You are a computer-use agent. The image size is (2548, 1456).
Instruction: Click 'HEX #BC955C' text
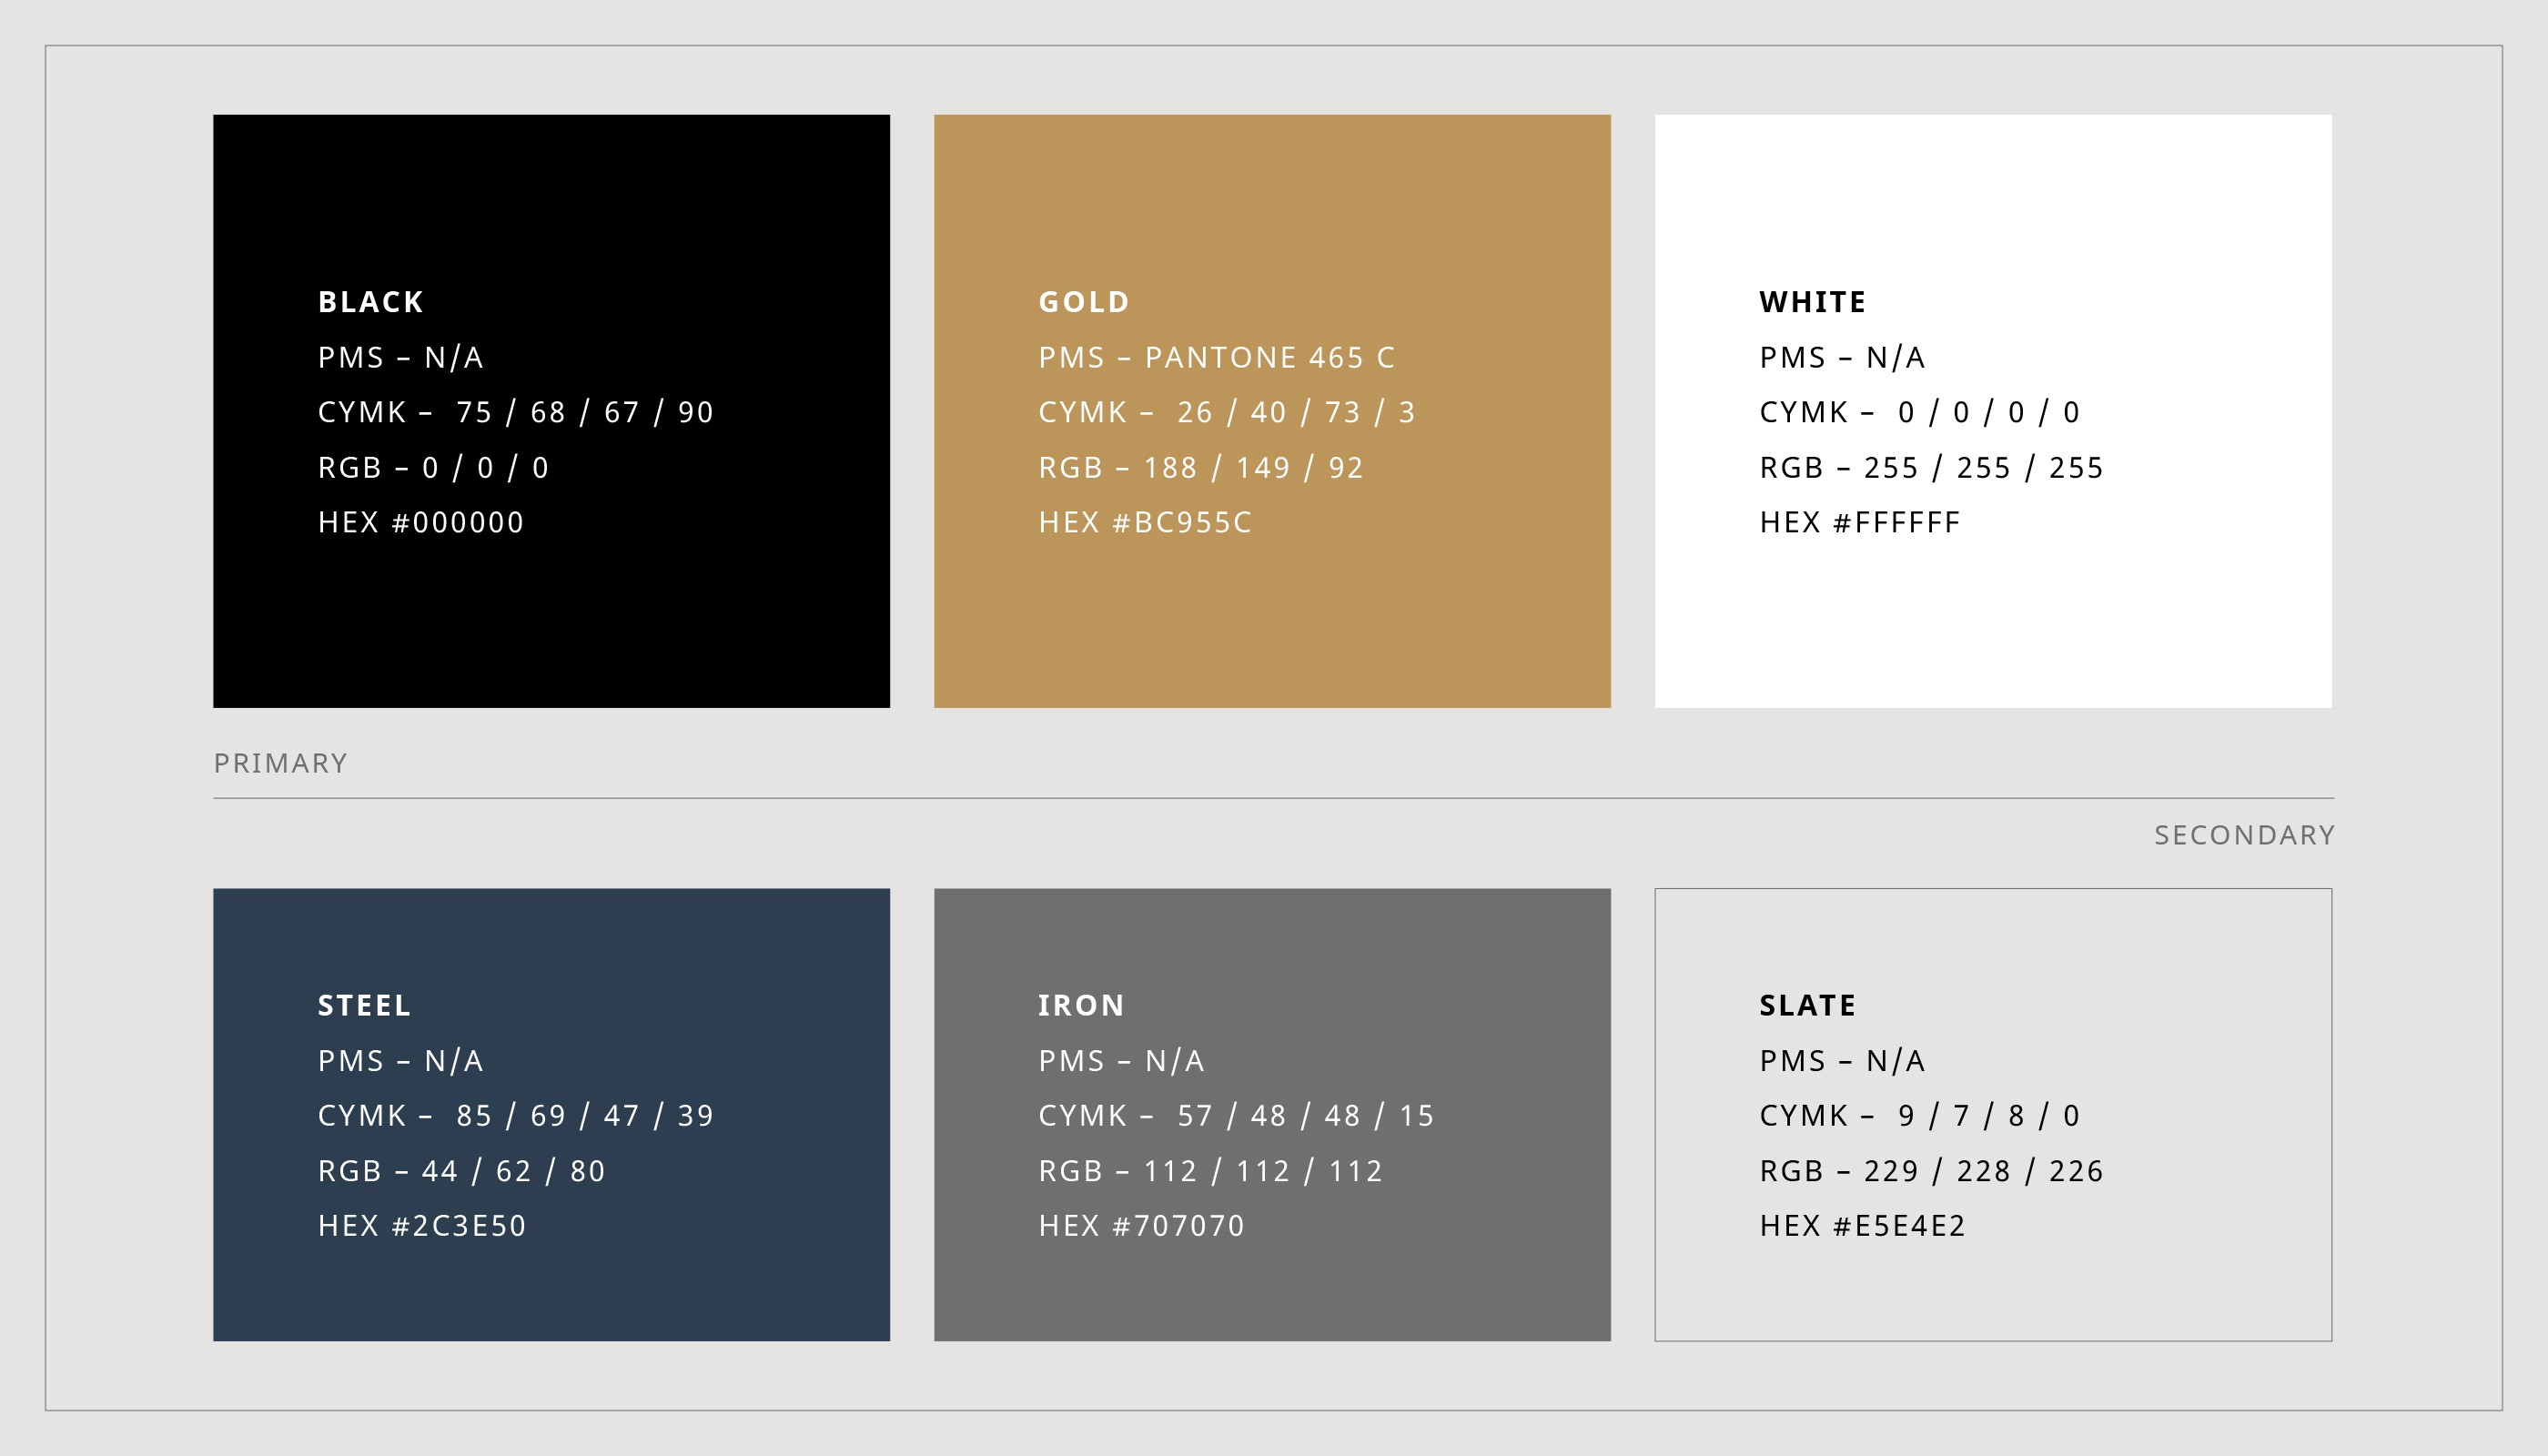1145,522
